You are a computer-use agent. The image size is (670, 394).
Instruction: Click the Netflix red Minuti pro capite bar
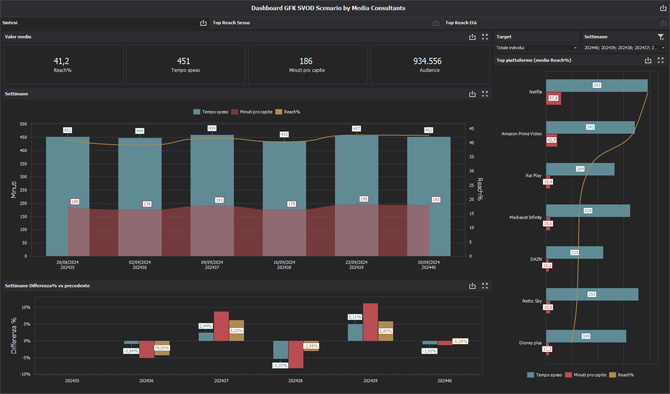pyautogui.click(x=553, y=98)
